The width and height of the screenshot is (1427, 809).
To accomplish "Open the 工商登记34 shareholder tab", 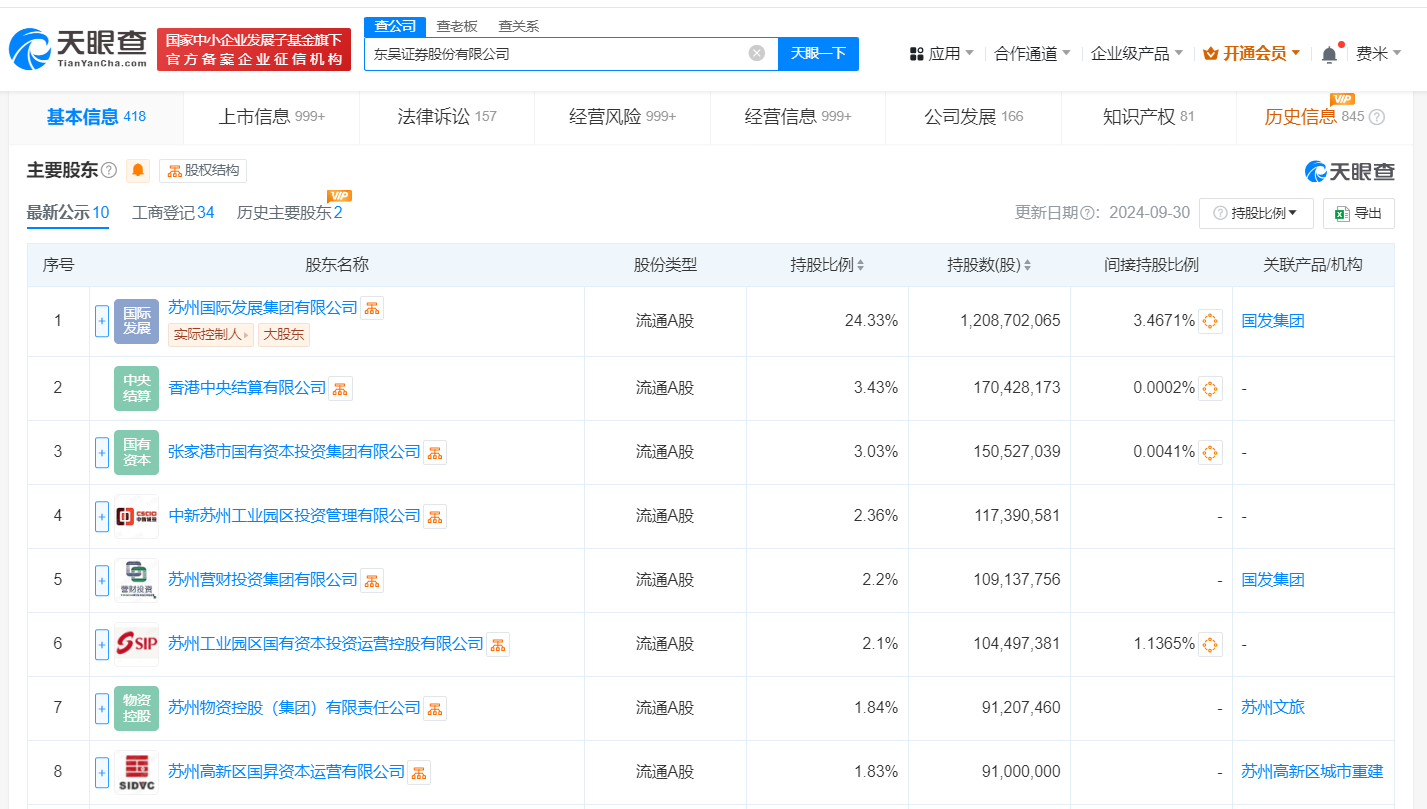I will click(x=172, y=212).
